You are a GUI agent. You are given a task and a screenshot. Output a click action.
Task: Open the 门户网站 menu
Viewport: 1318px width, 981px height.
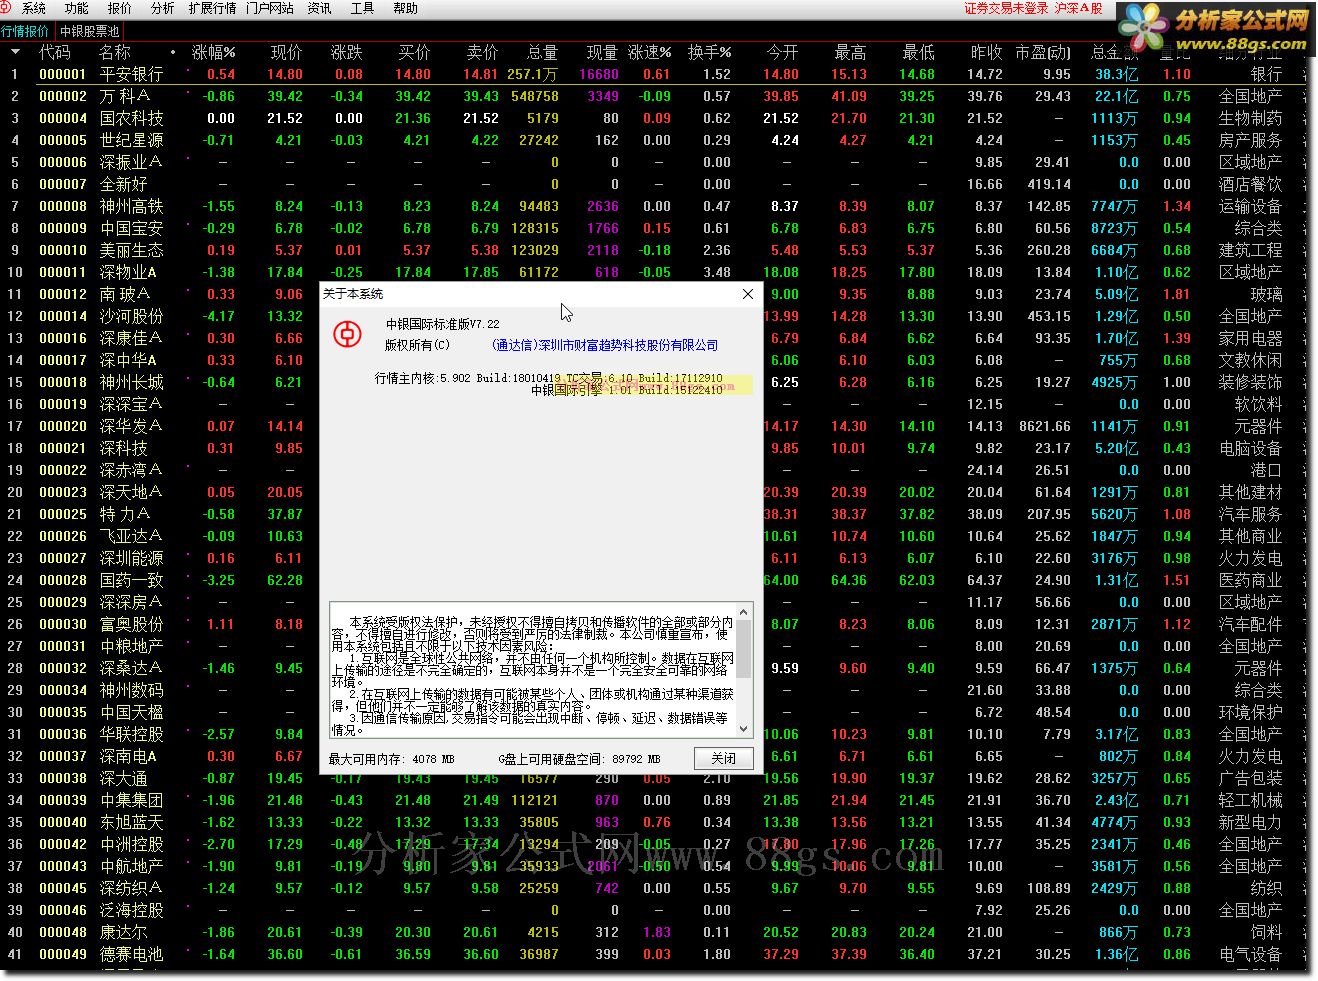[270, 8]
